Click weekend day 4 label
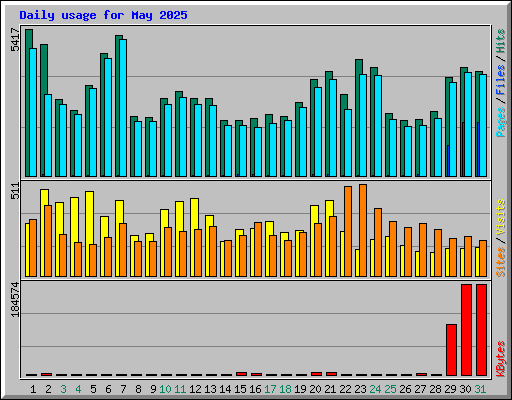This screenshot has height=400, width=512. [78, 389]
